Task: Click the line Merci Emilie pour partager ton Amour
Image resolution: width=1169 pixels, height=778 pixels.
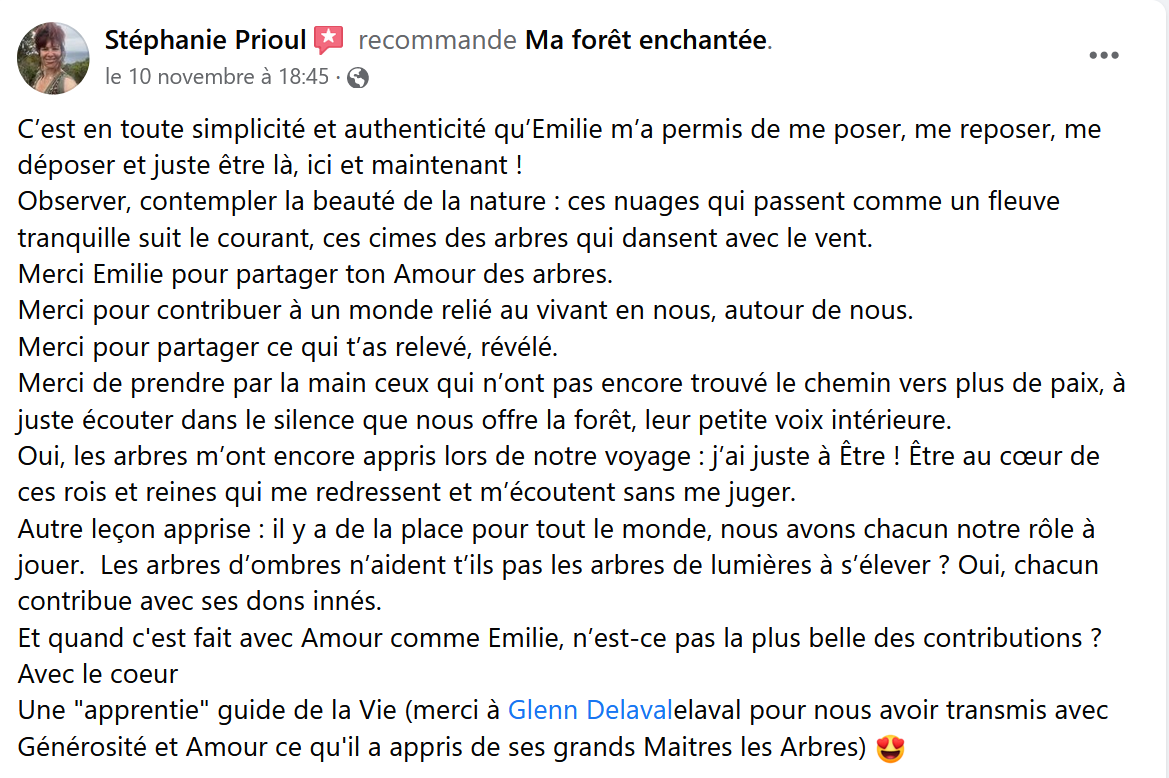Action: click(x=315, y=274)
